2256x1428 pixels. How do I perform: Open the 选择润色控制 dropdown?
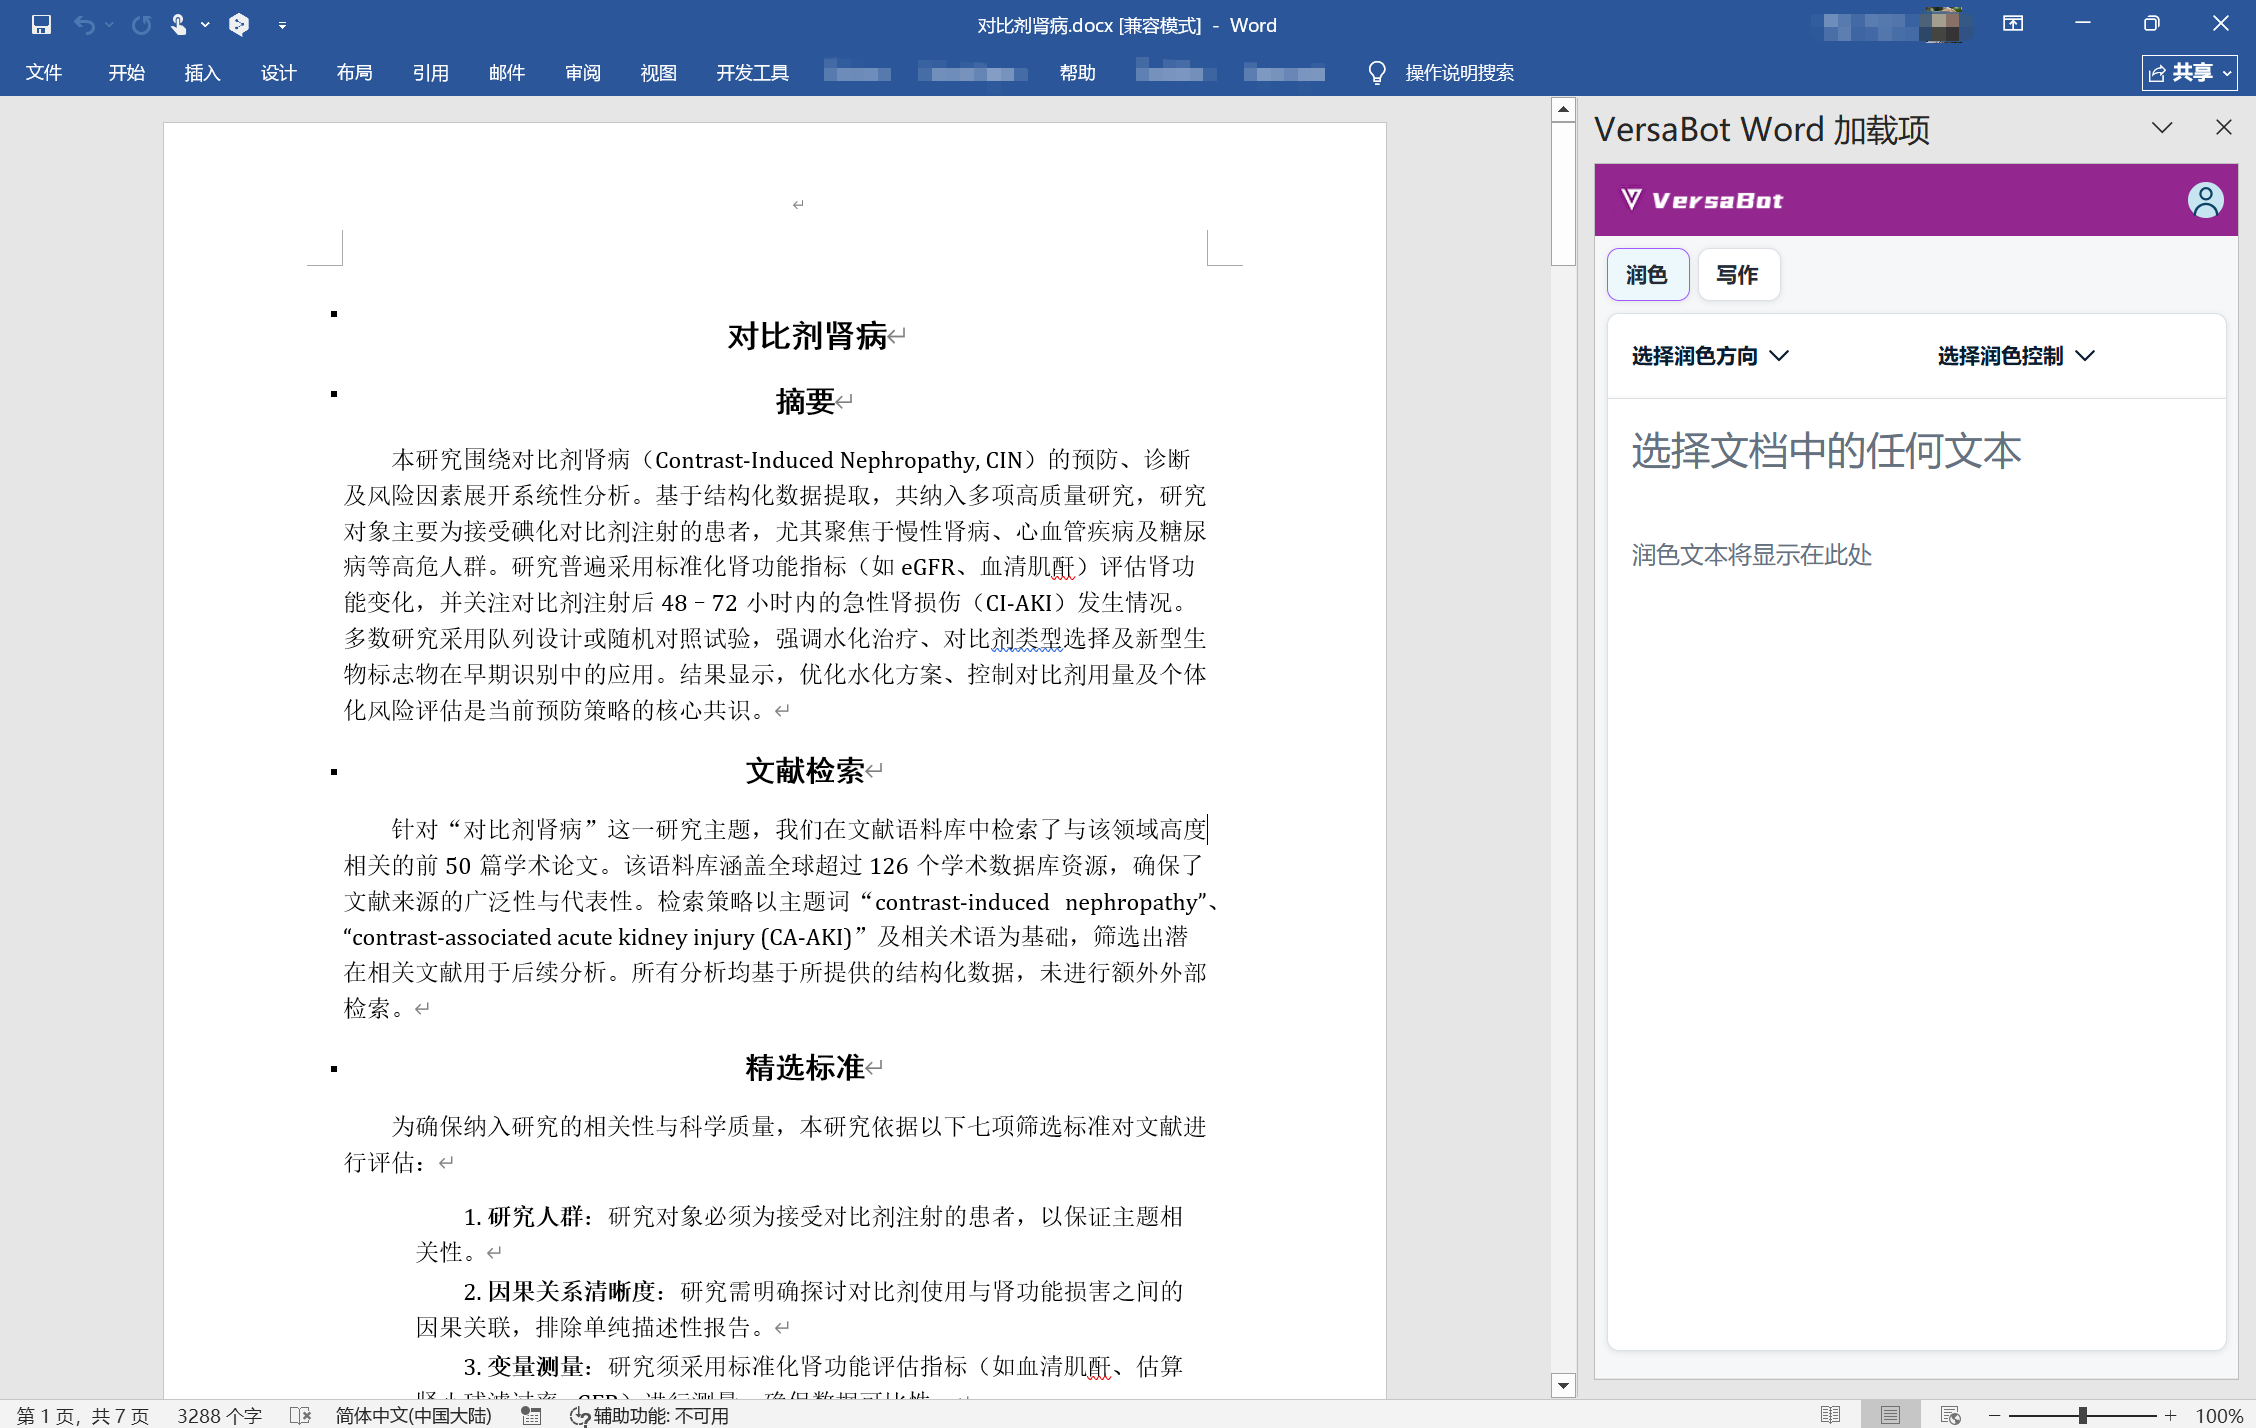point(2014,356)
